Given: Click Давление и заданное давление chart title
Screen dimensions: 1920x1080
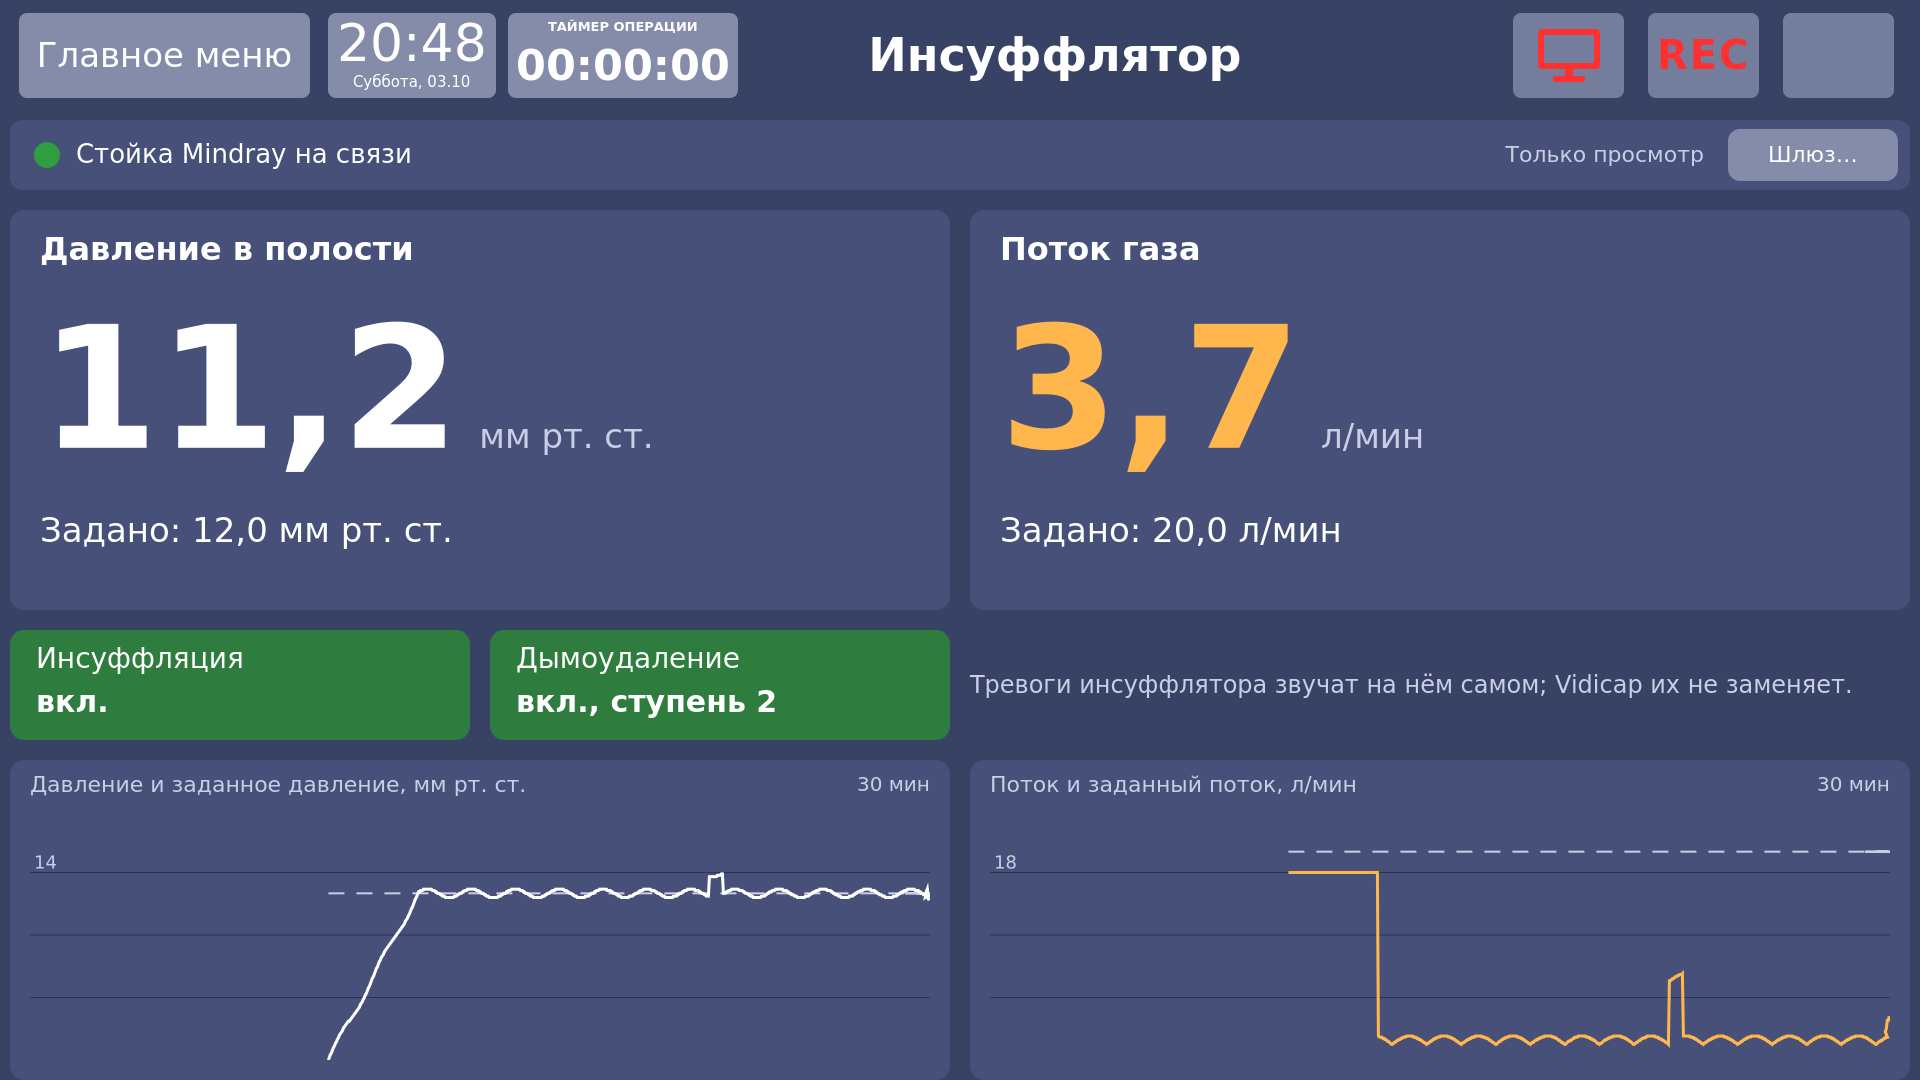Looking at the screenshot, I should pyautogui.click(x=278, y=785).
